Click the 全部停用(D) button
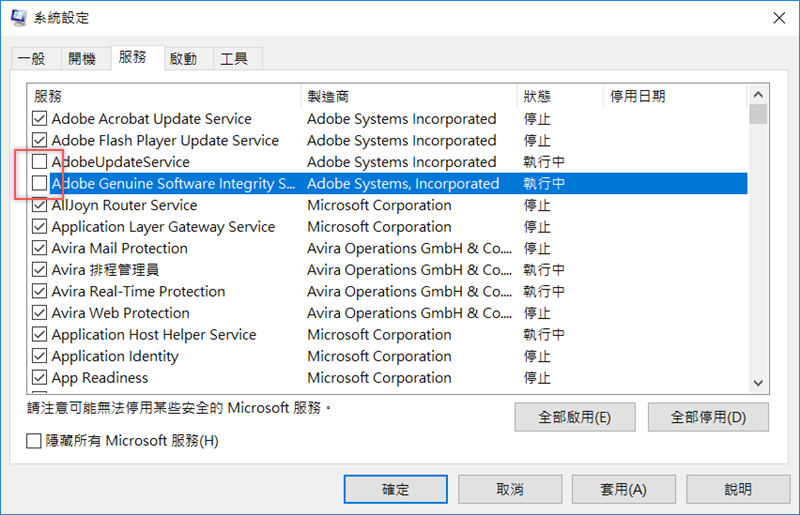This screenshot has height=515, width=800. tap(707, 417)
